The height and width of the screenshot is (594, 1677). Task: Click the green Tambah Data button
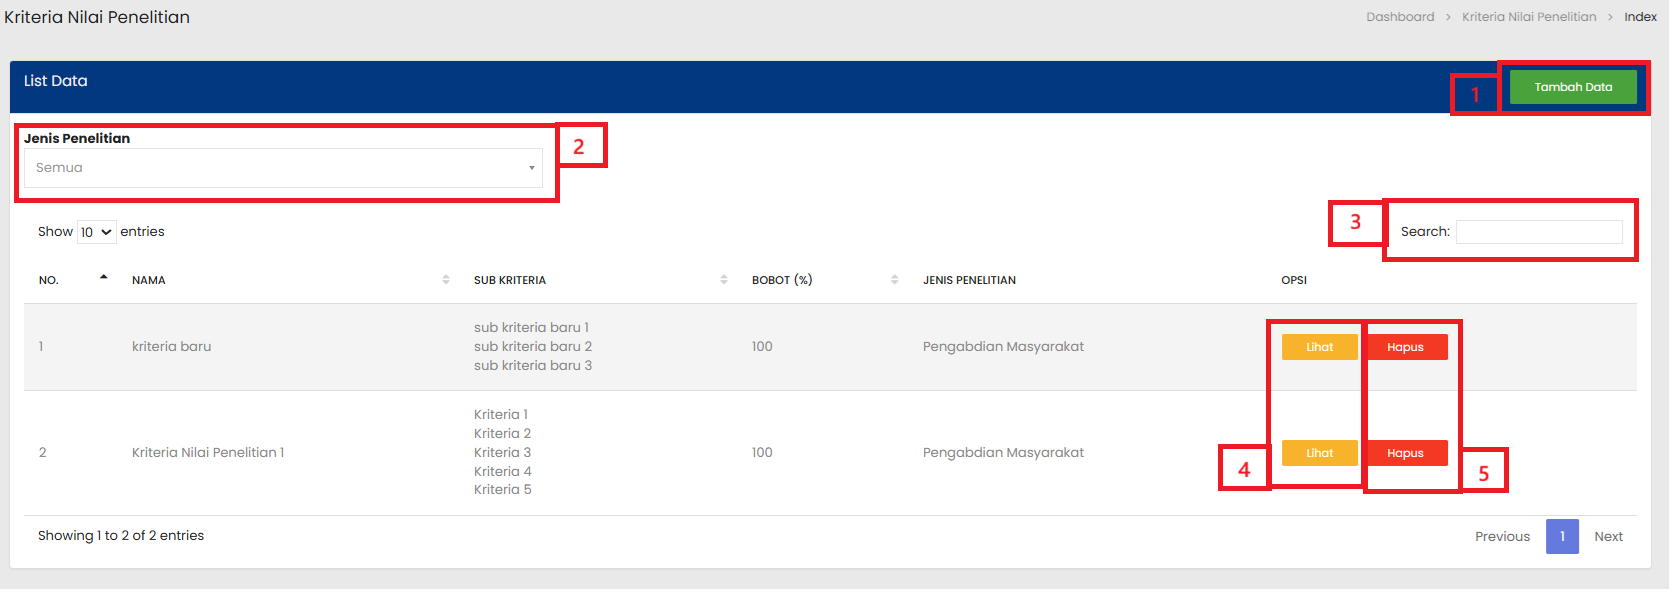click(1572, 87)
